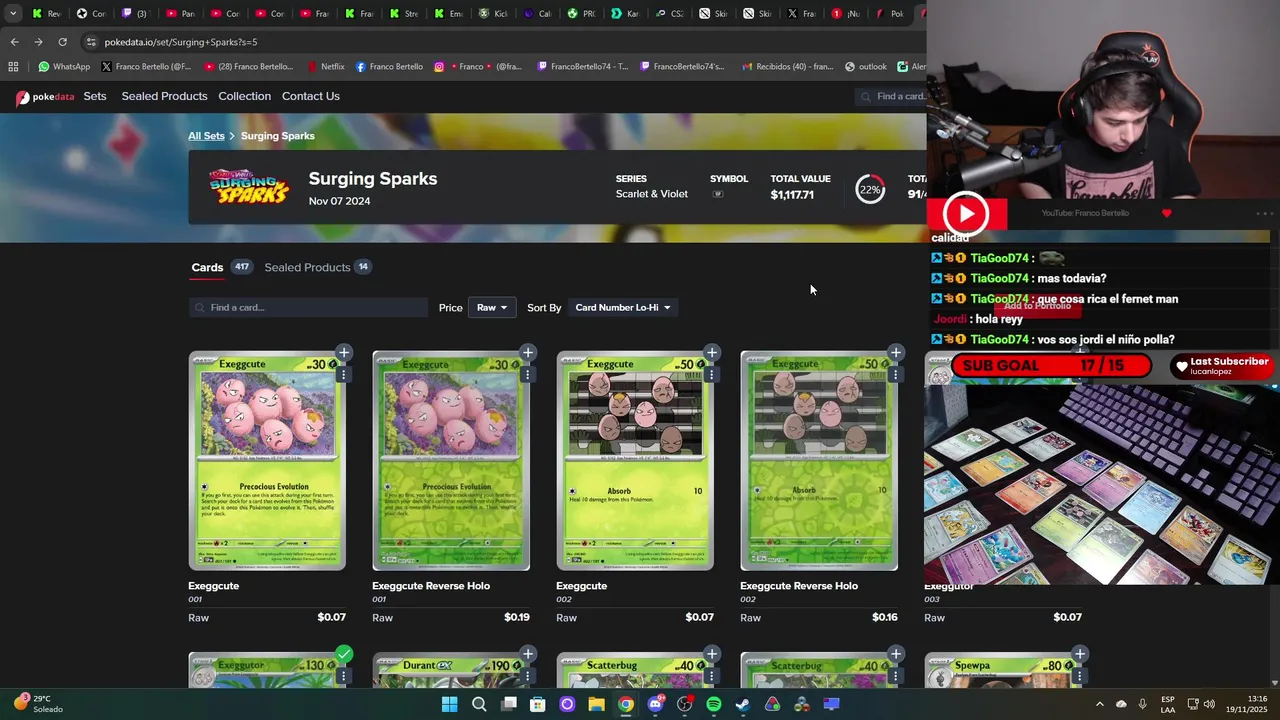Open the Price Raw dropdown
Image resolution: width=1280 pixels, height=720 pixels.
tap(491, 308)
